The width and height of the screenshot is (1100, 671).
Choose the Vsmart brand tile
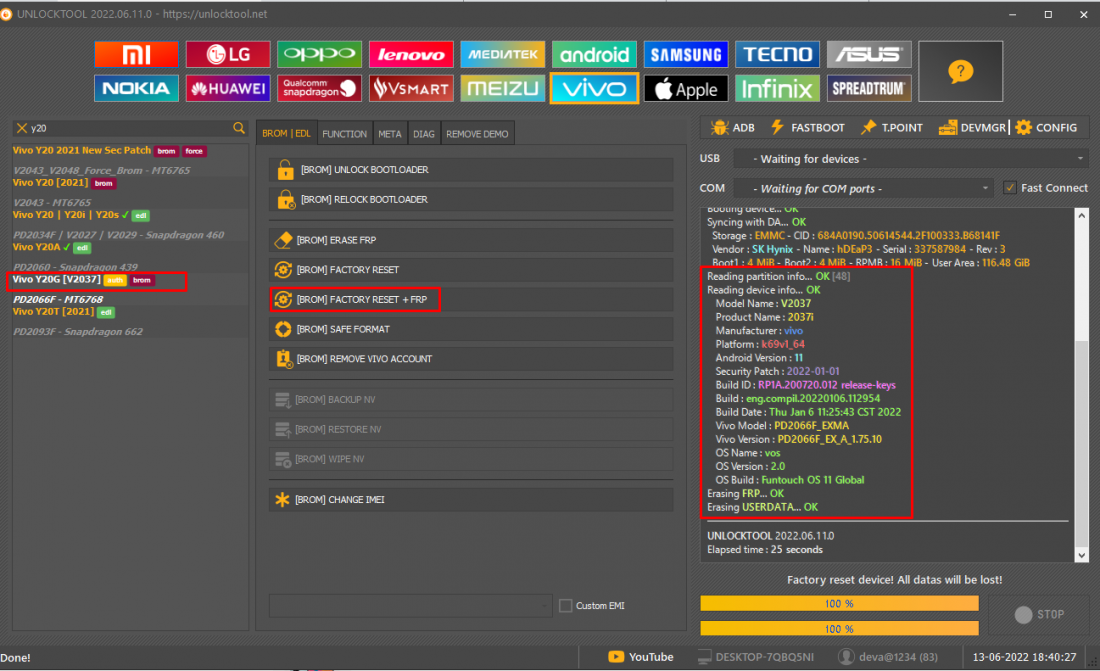coord(411,88)
